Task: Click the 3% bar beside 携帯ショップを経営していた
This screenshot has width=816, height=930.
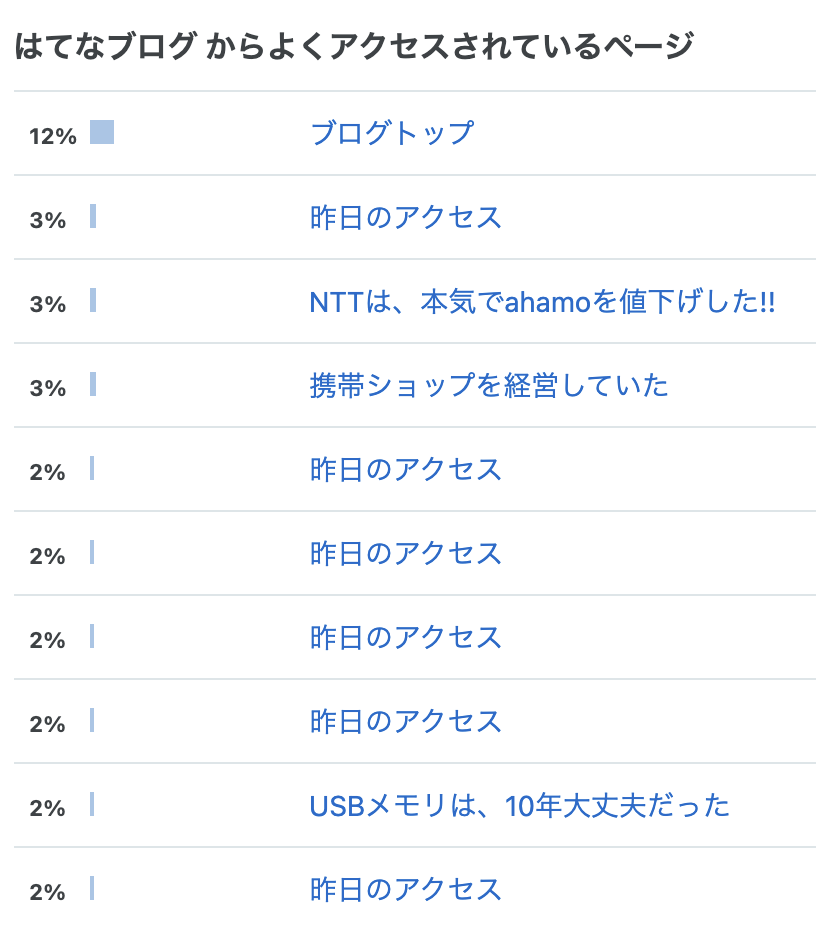Action: coord(93,384)
